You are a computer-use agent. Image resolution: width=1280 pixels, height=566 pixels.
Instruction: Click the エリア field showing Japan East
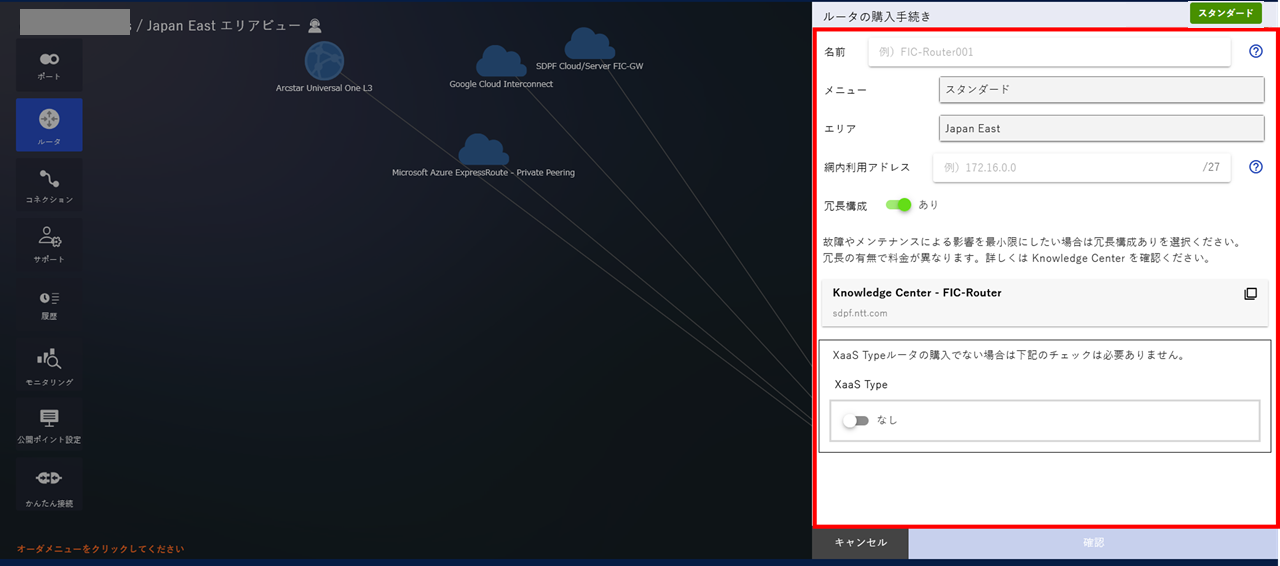pos(1102,128)
